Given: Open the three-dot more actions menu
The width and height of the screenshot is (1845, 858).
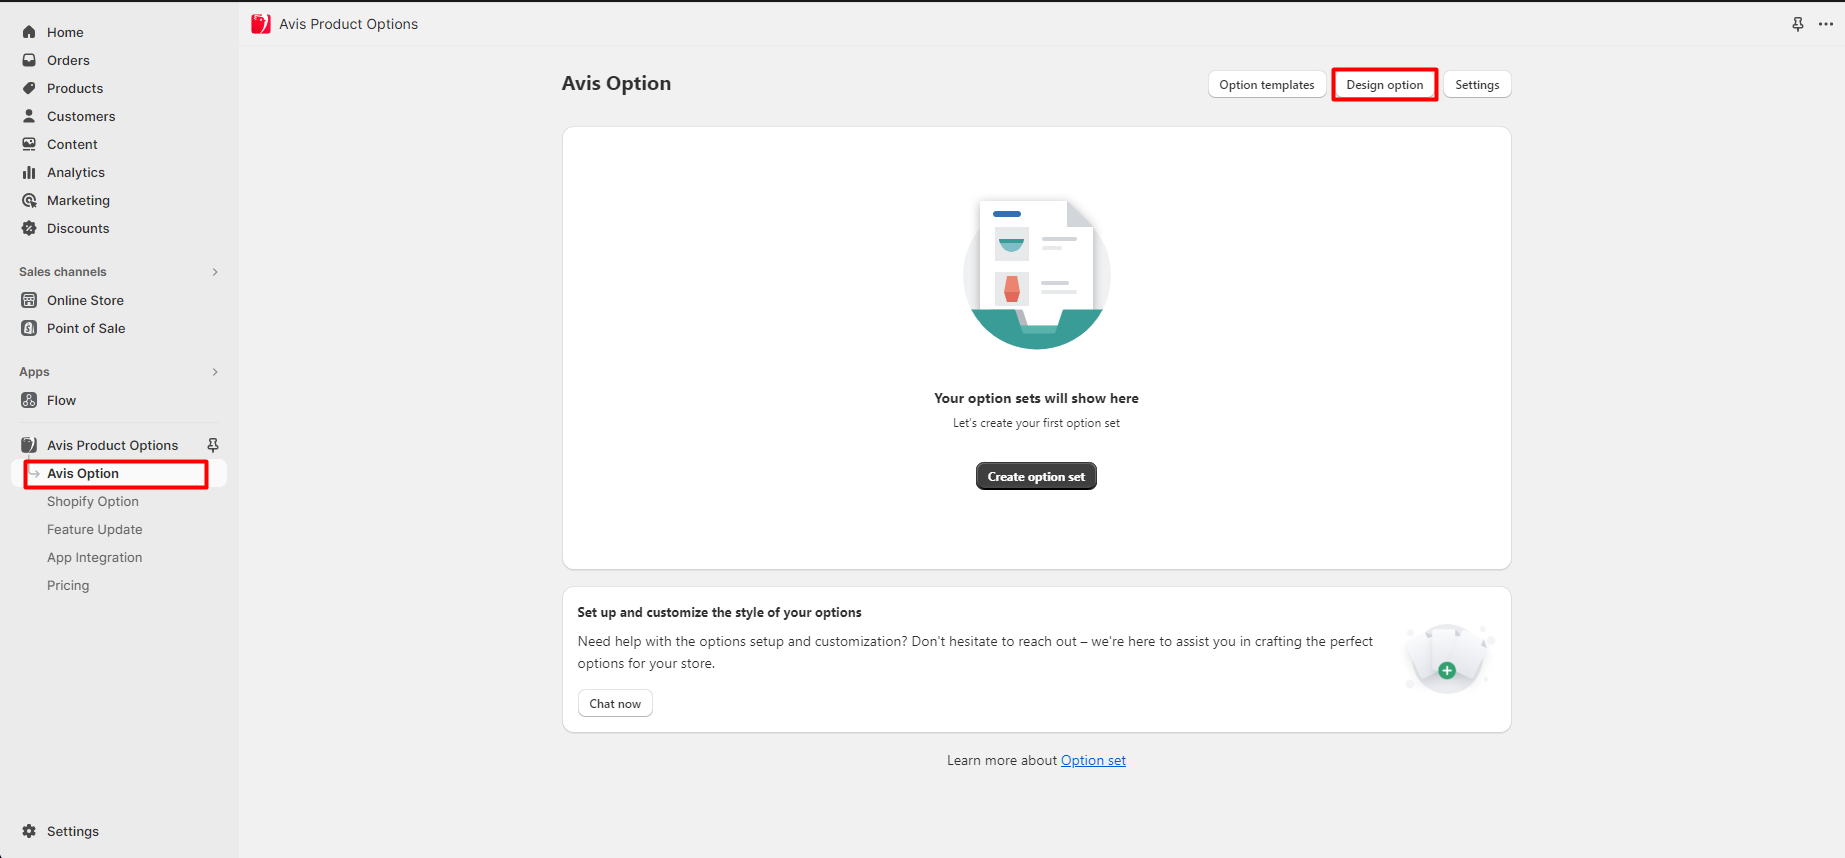Looking at the screenshot, I should (1825, 24).
